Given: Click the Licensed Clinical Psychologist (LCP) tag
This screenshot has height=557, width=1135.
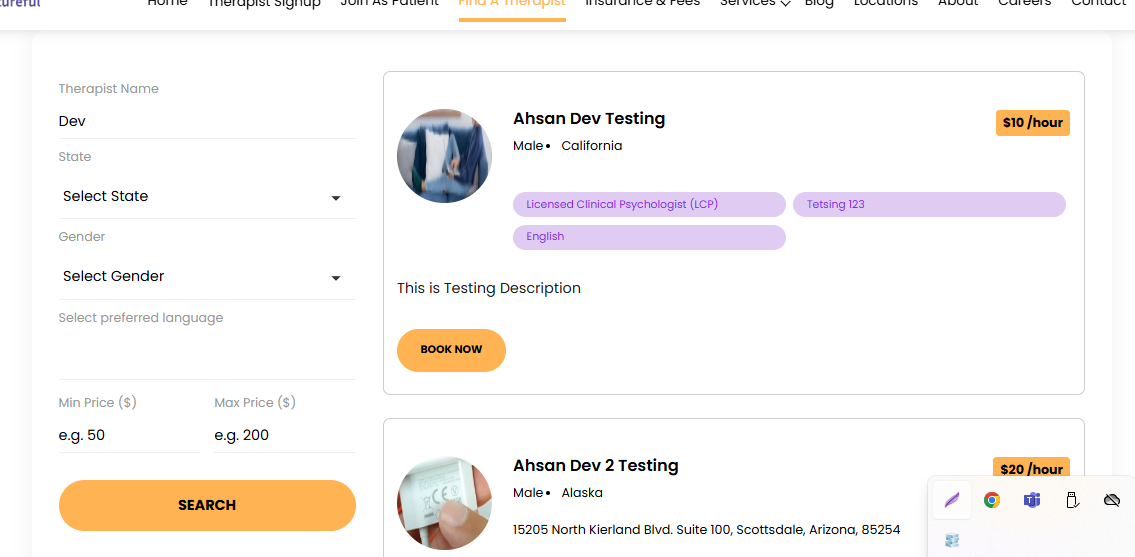Looking at the screenshot, I should (x=649, y=205).
